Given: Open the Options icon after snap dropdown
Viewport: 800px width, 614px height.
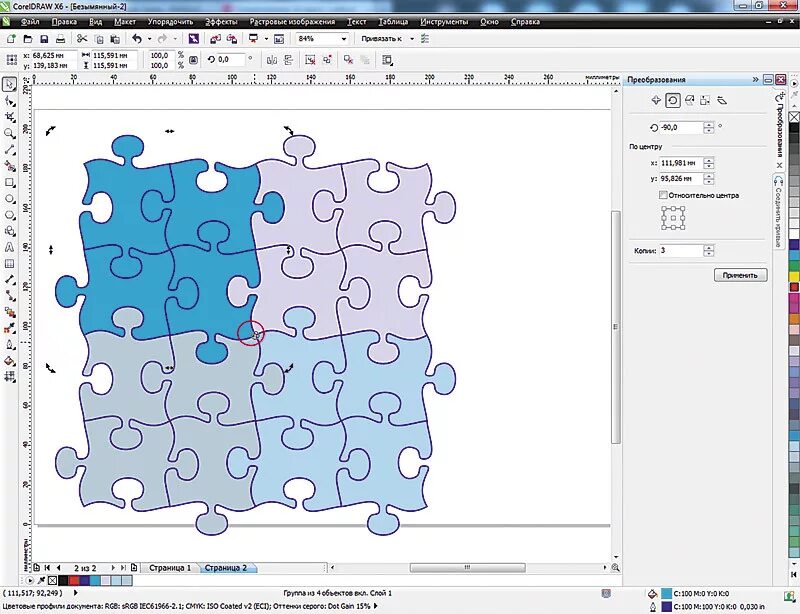Looking at the screenshot, I should [425, 39].
